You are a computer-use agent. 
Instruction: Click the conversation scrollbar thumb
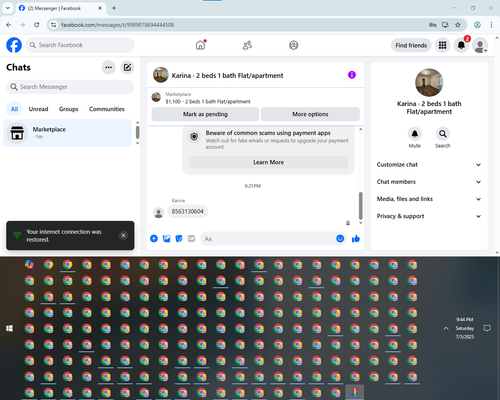click(x=360, y=205)
